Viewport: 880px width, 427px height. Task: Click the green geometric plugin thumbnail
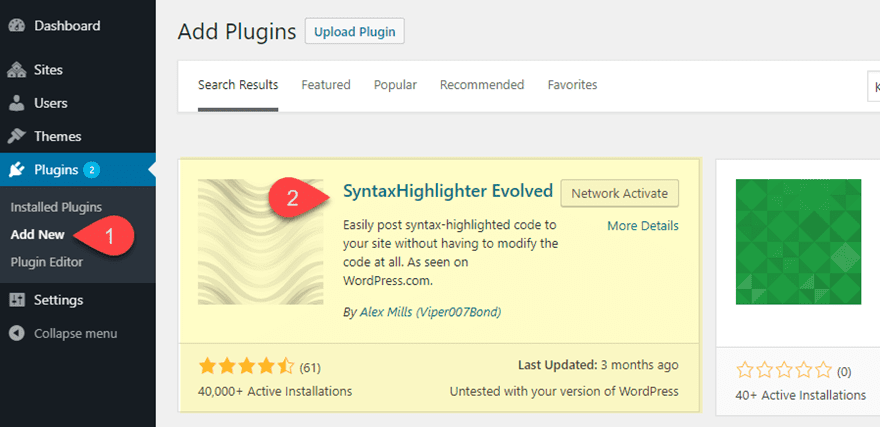point(799,242)
